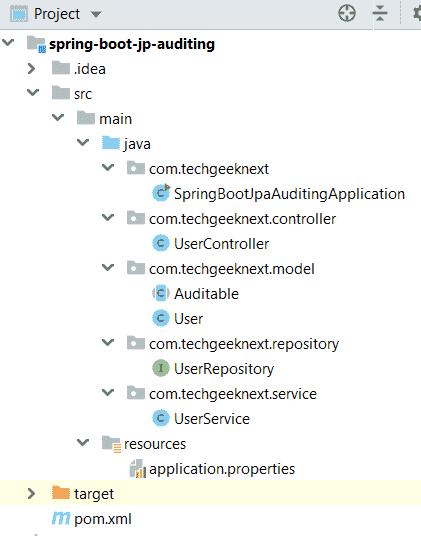The height and width of the screenshot is (536, 421).
Task: Select UserService in the project tree
Action: tap(212, 419)
